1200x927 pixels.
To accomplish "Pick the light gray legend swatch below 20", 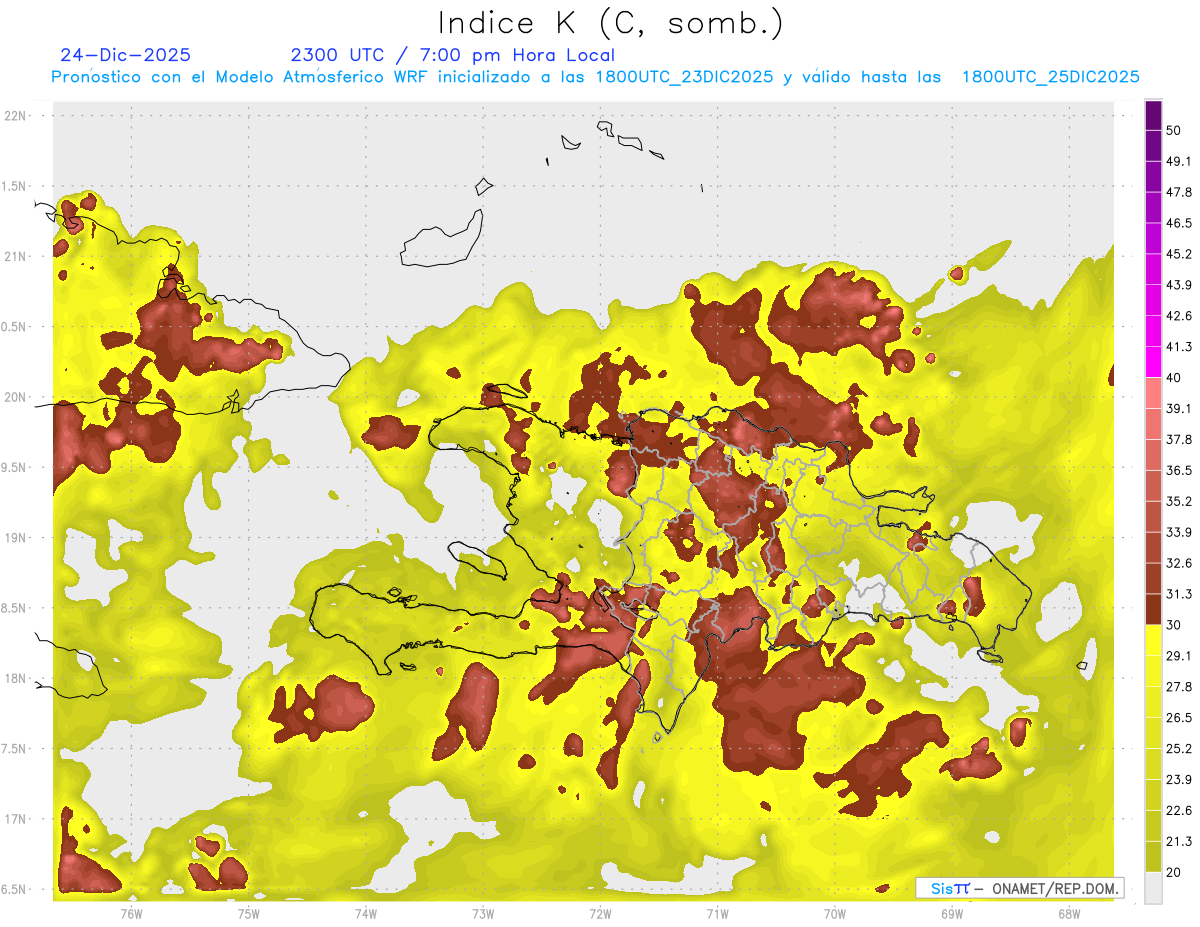I will point(1153,887).
